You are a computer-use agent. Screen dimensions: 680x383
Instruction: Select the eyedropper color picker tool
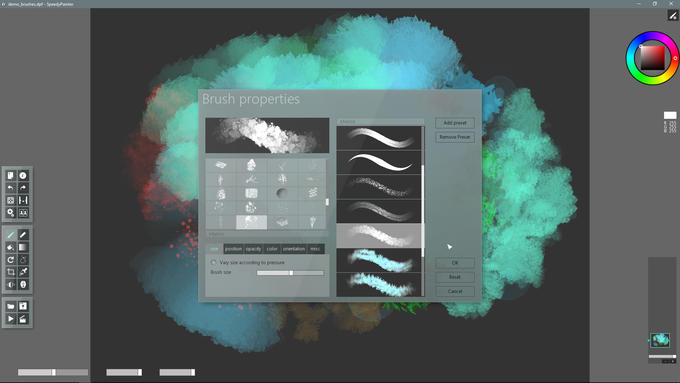coord(23,272)
